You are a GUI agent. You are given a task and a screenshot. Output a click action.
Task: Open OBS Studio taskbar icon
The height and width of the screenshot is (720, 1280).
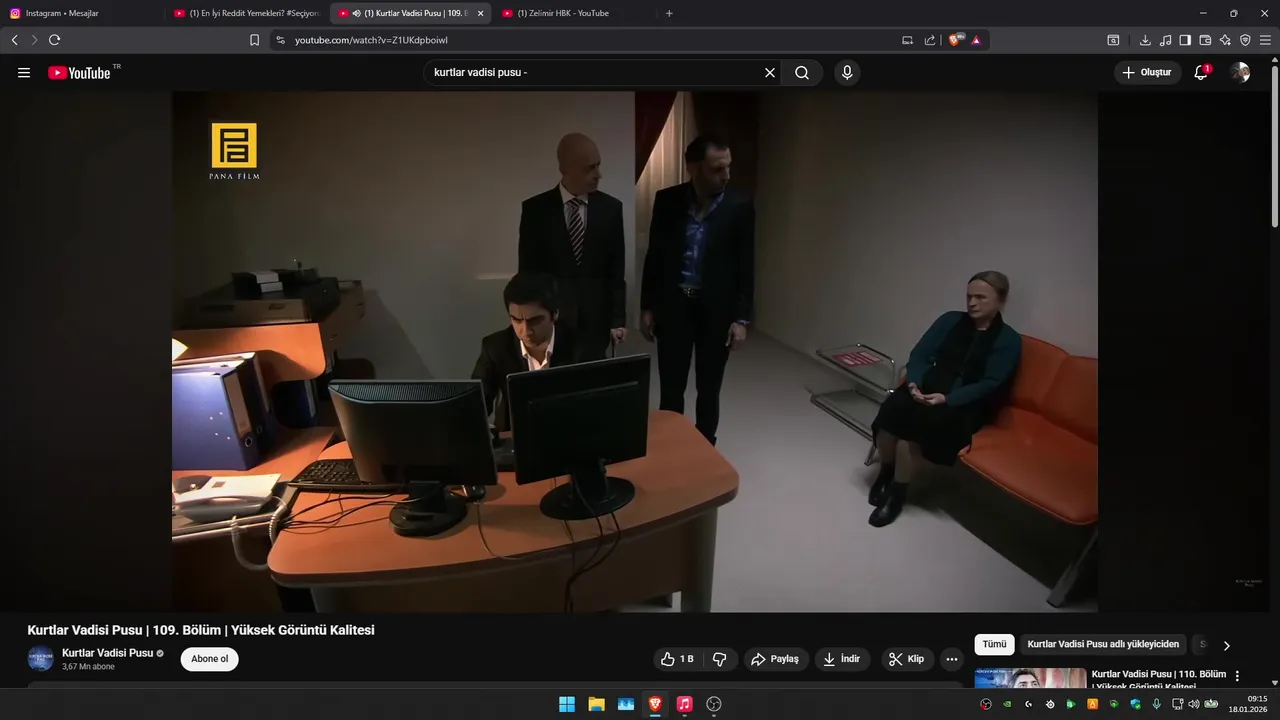pyautogui.click(x=714, y=704)
